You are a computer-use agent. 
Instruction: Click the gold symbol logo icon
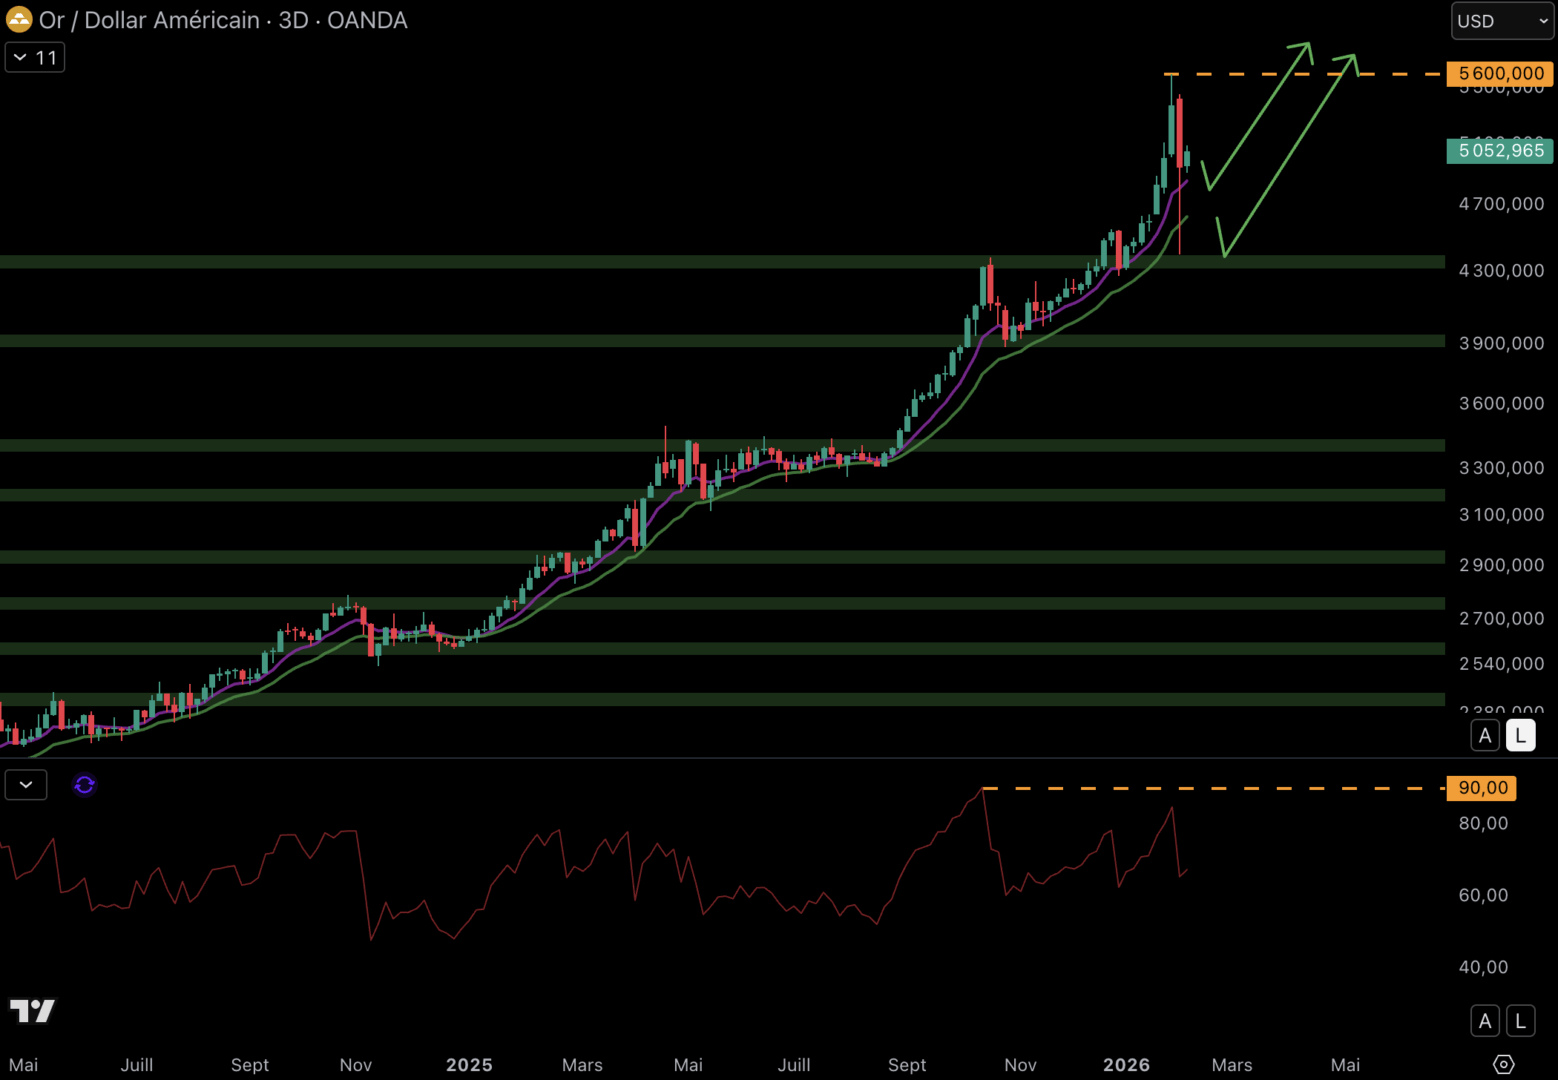tap(19, 20)
